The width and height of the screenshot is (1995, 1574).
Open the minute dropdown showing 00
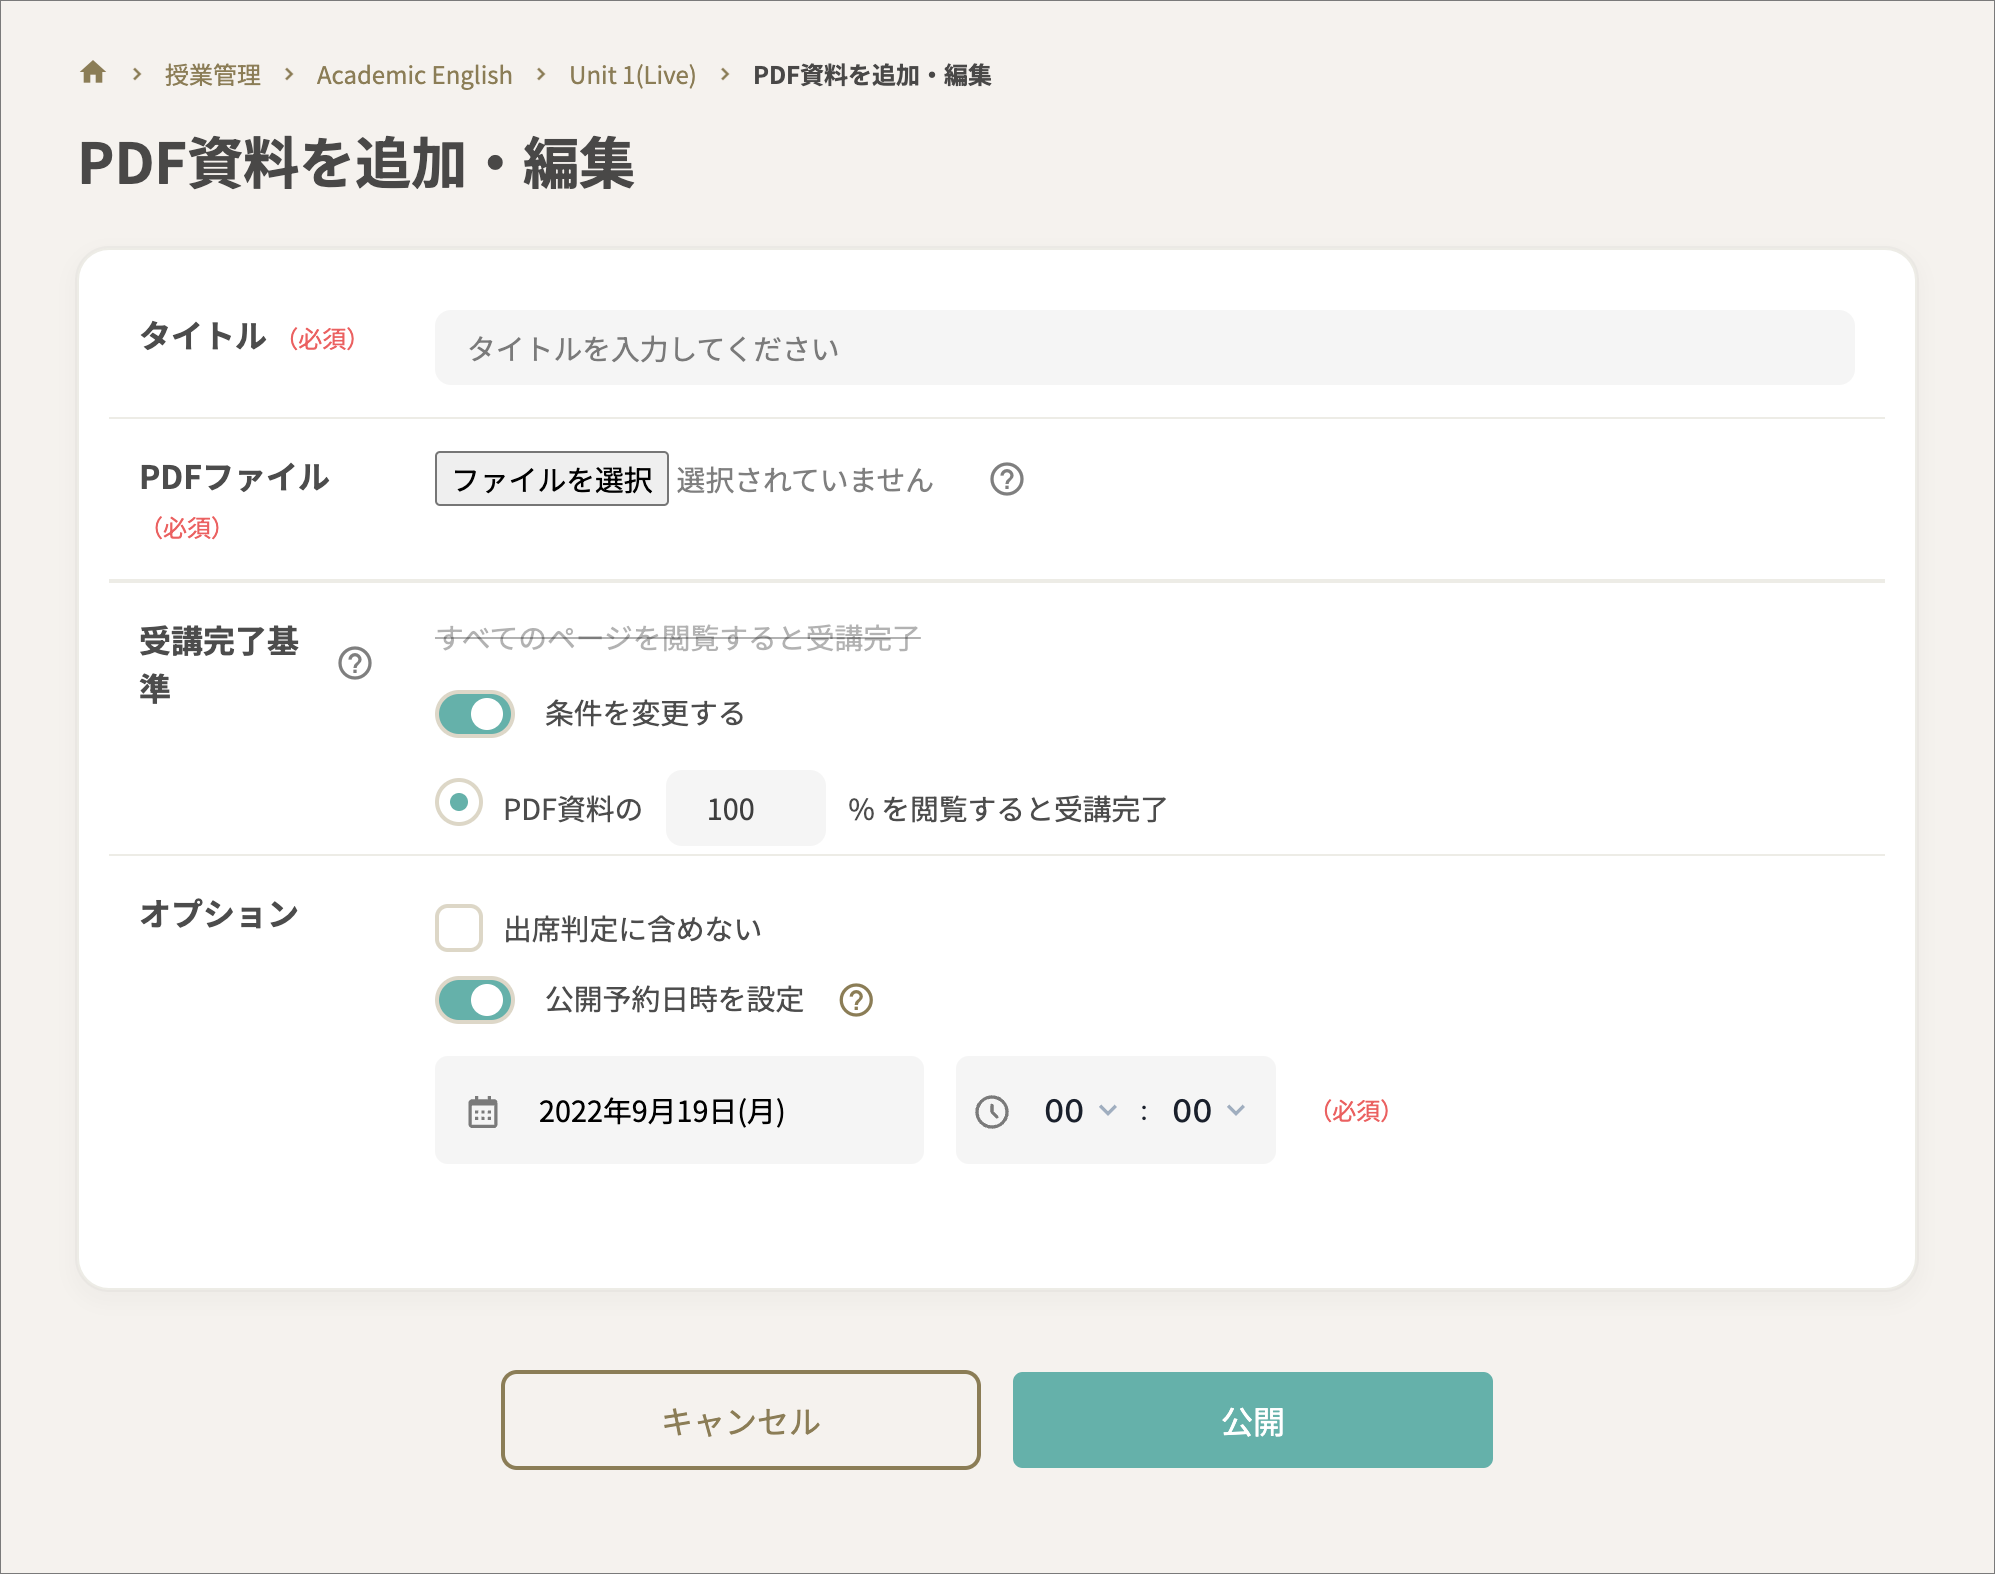pos(1208,1111)
